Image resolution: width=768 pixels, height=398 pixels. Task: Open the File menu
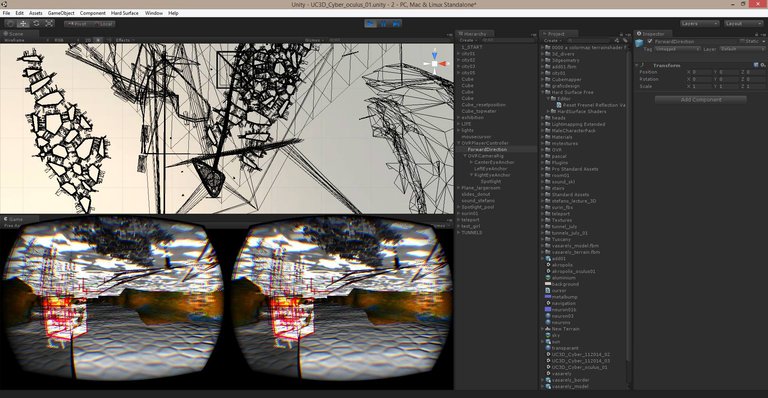(6, 13)
